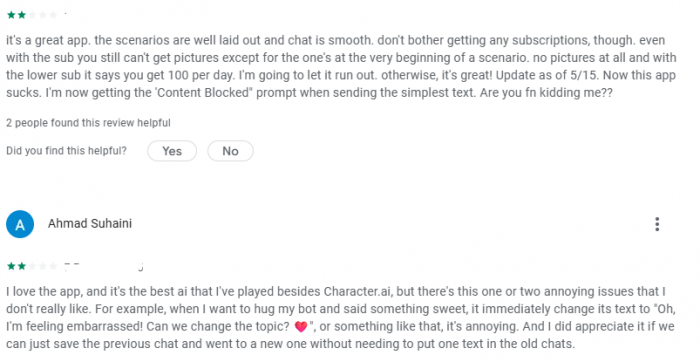Click Yes to mark review helpful
Viewport: 700px width, 362px height.
pyautogui.click(x=172, y=151)
